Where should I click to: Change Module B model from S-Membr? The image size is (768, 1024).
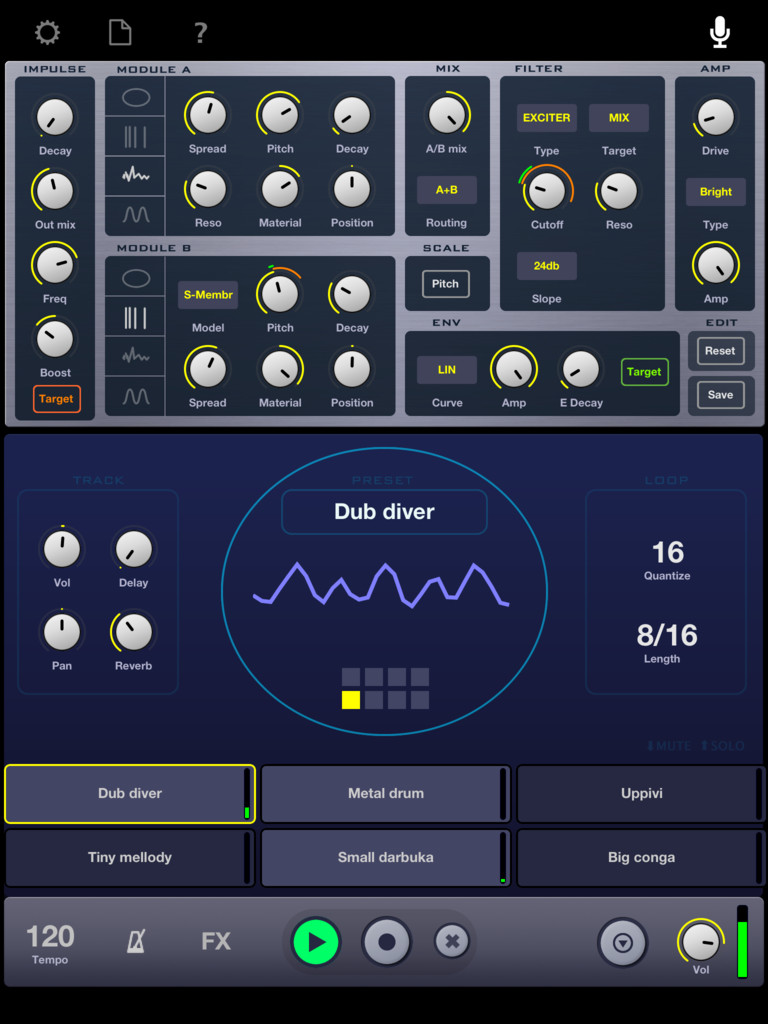[208, 295]
